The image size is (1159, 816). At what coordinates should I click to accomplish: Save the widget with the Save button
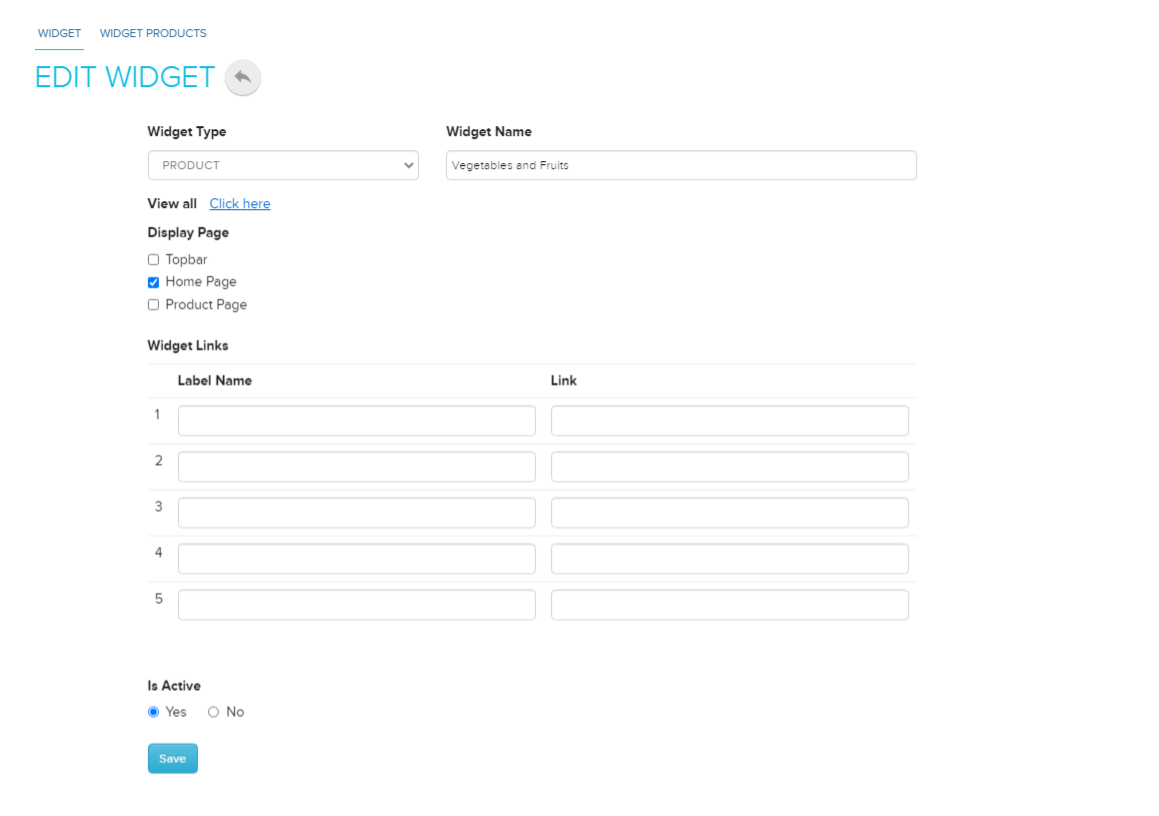coord(172,758)
